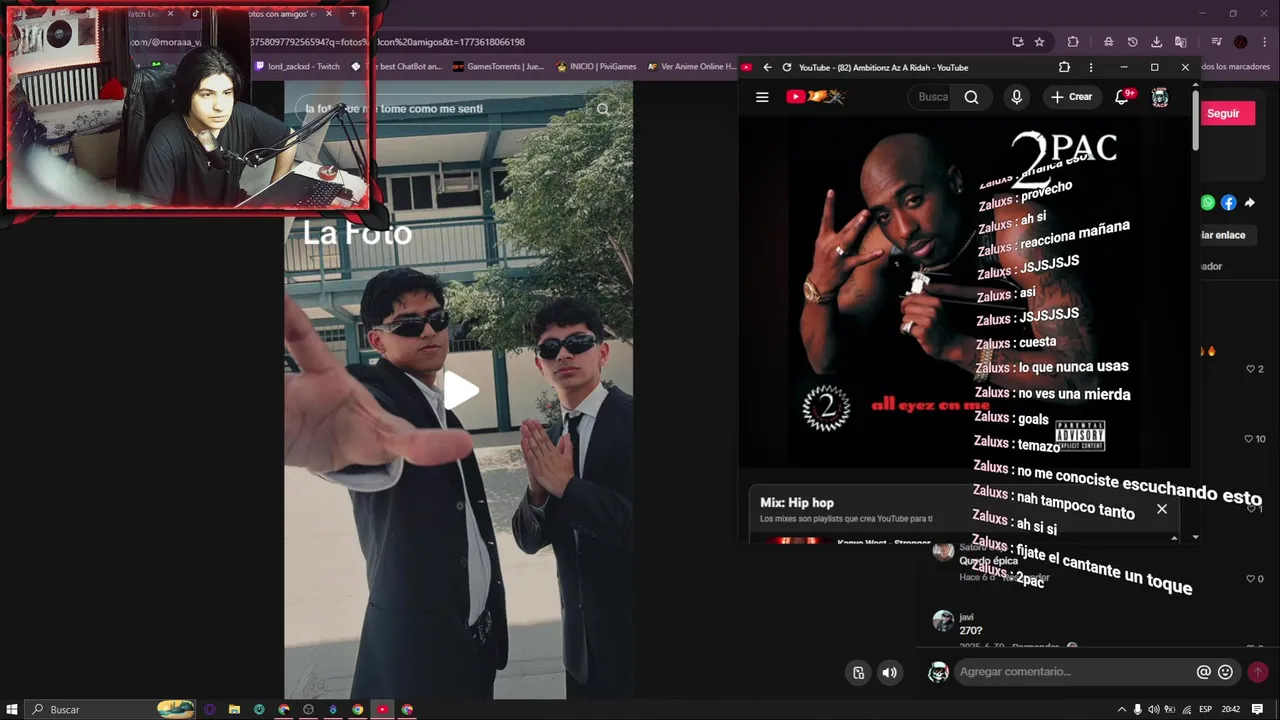The width and height of the screenshot is (1280, 720).
Task: Follow the creator with Seguir button
Action: (x=1223, y=113)
